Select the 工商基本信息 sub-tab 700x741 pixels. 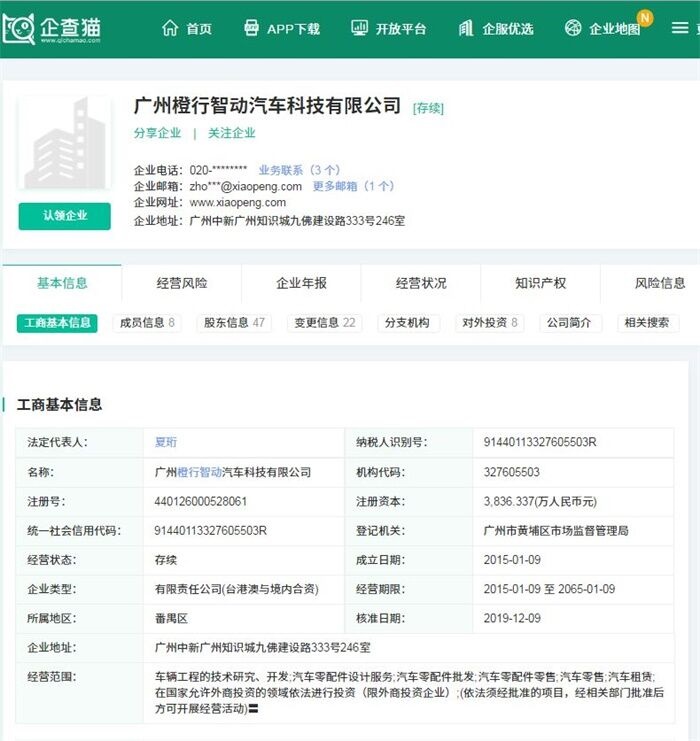tap(57, 323)
